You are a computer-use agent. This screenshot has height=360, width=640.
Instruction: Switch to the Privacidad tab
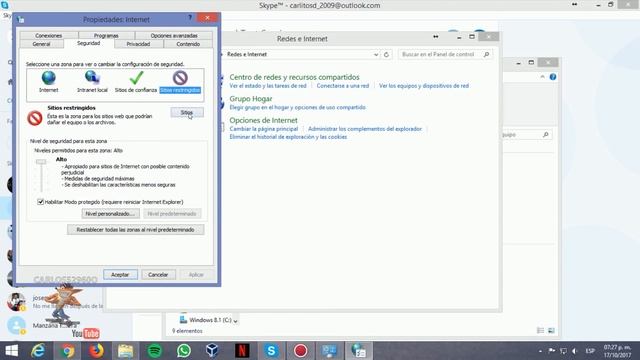pyautogui.click(x=138, y=44)
